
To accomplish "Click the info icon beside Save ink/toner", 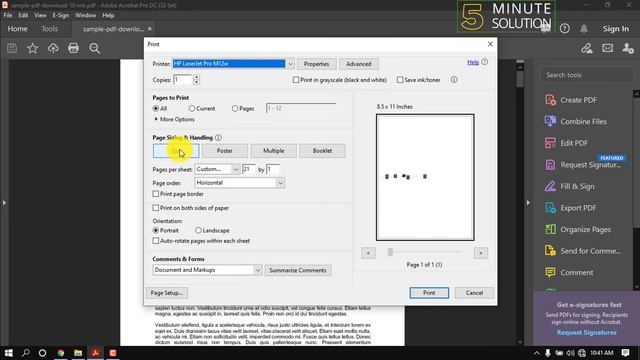I will [x=454, y=80].
